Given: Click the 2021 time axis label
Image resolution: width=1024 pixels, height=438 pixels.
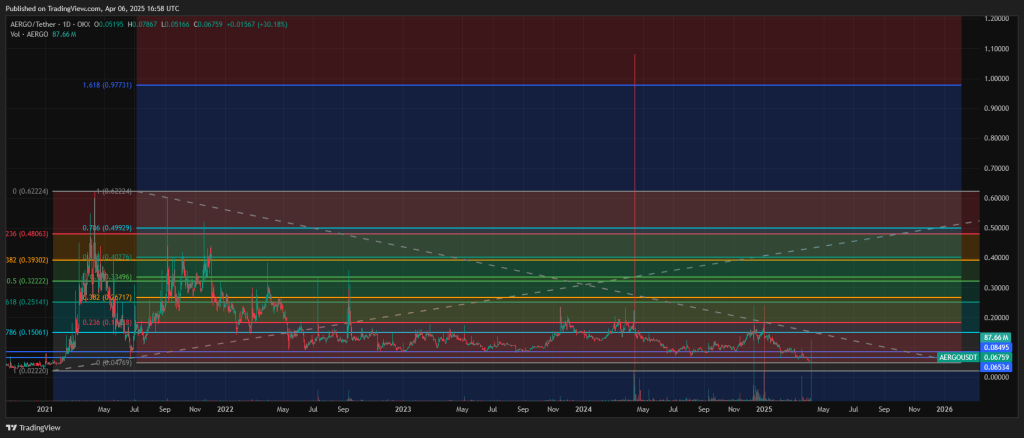Looking at the screenshot, I should tap(44, 409).
